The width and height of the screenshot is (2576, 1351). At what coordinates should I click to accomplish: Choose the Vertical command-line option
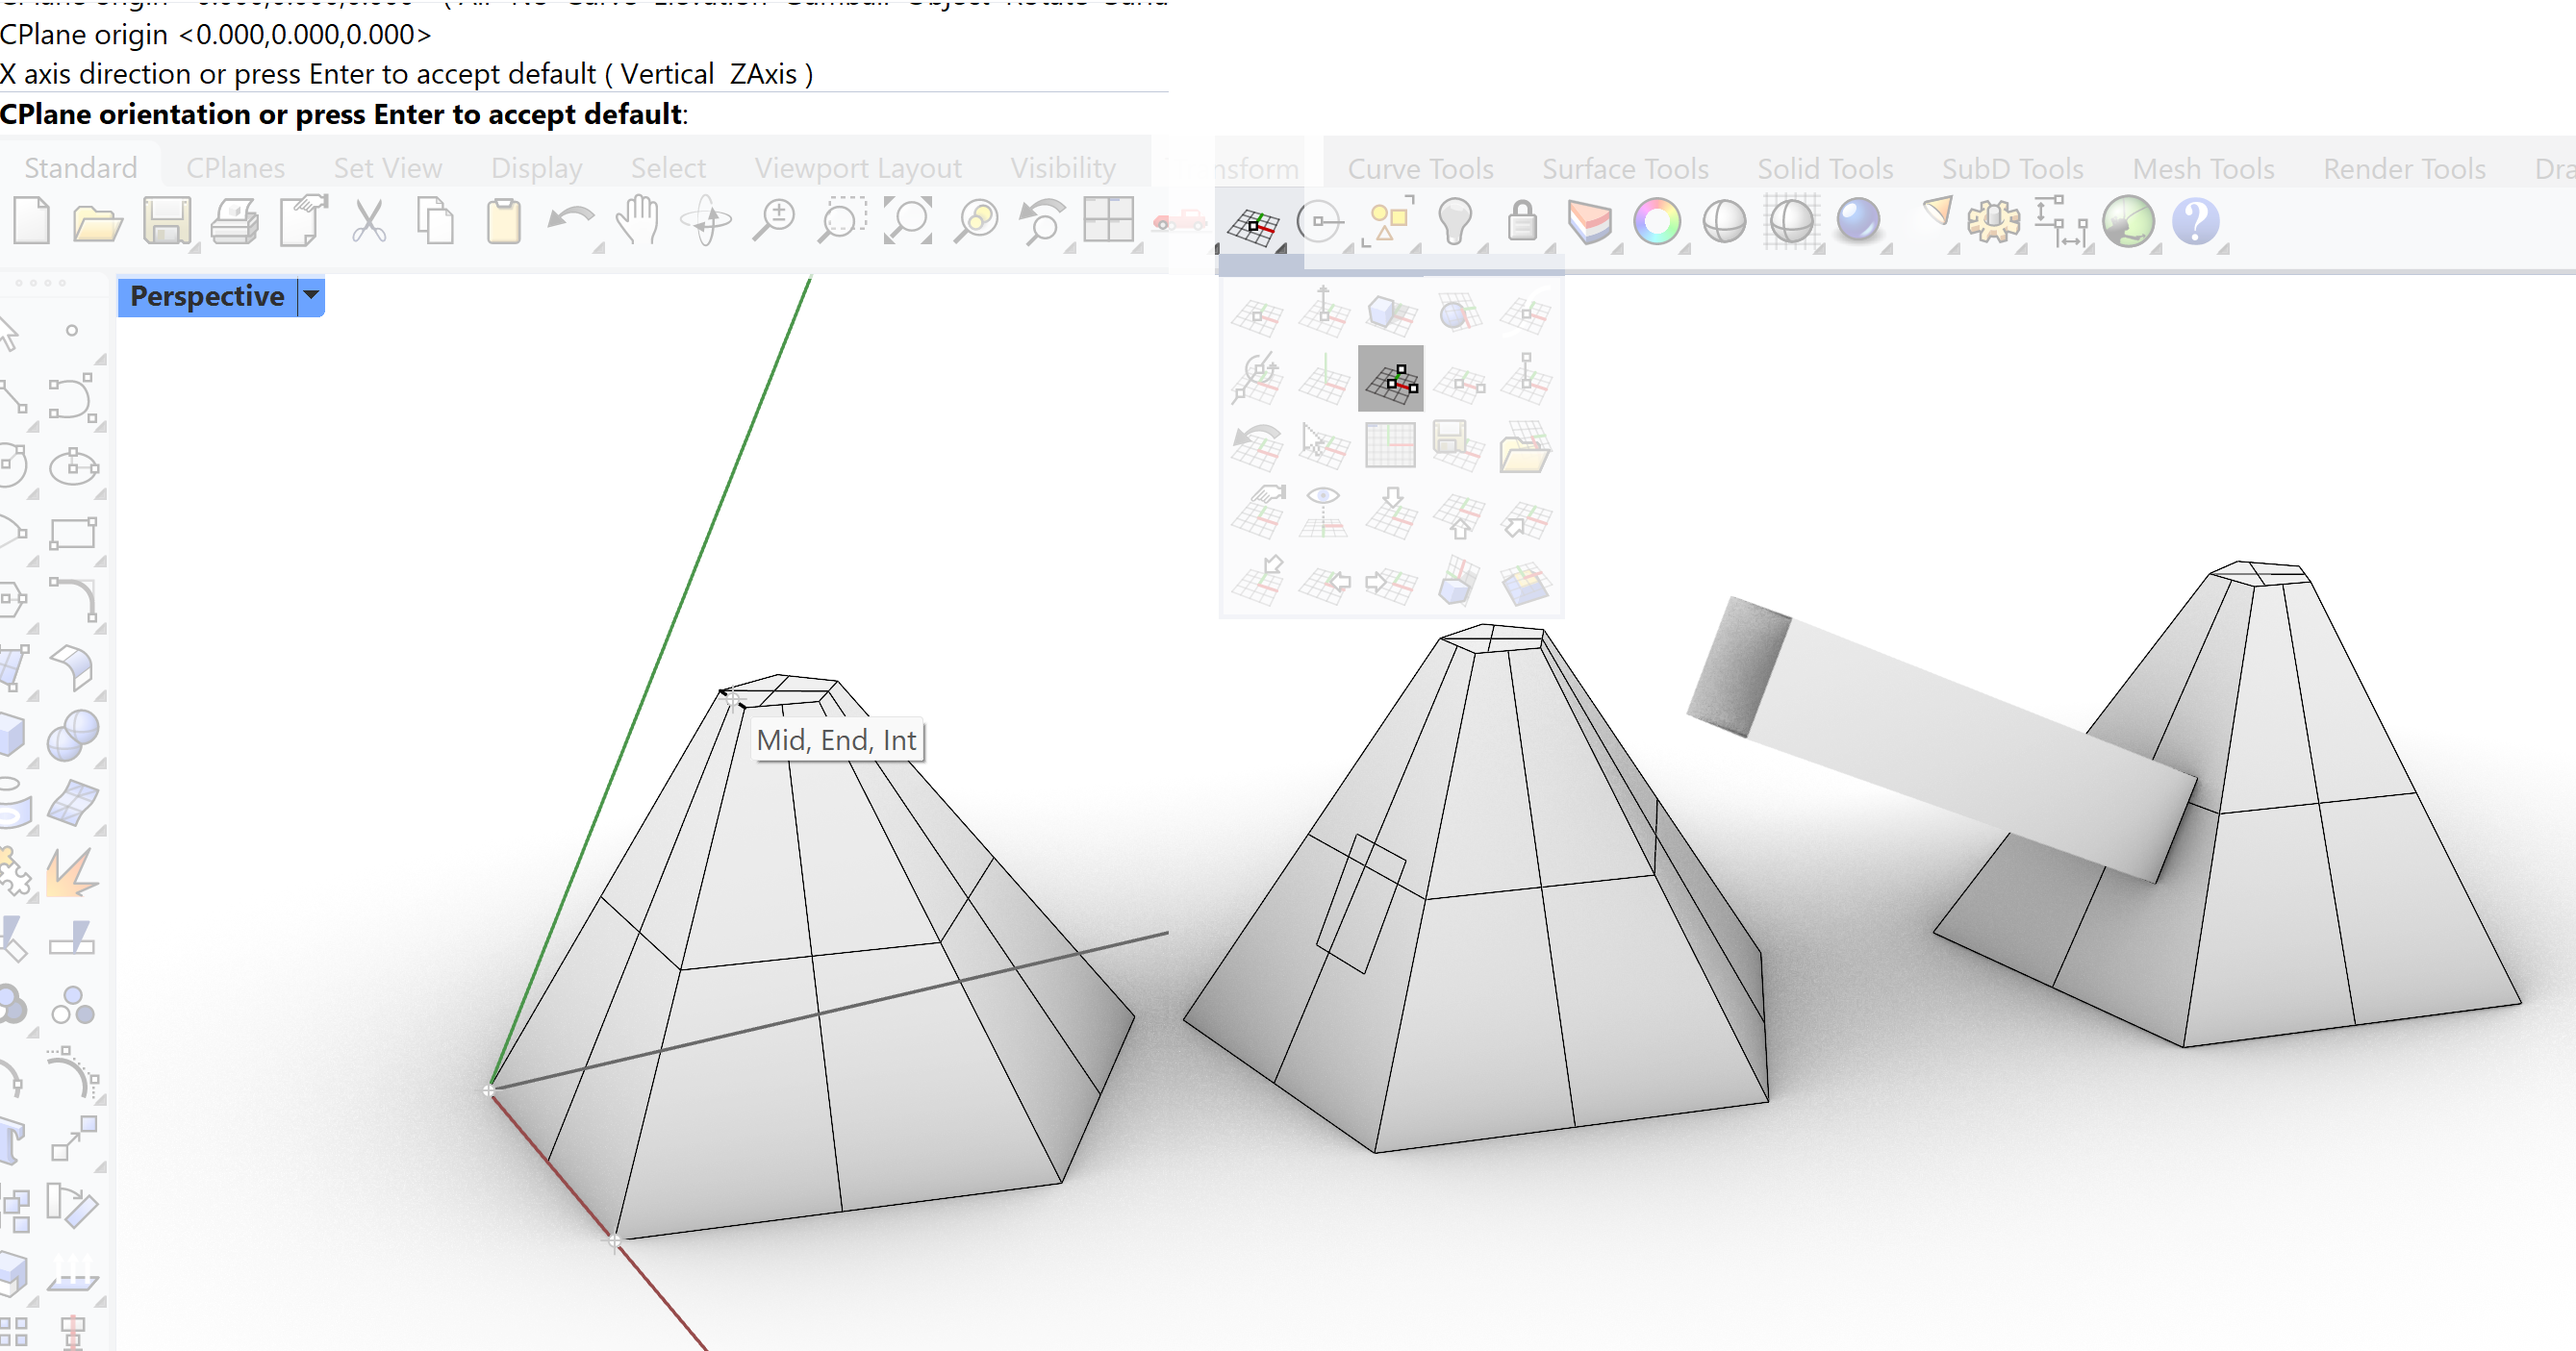[x=667, y=74]
